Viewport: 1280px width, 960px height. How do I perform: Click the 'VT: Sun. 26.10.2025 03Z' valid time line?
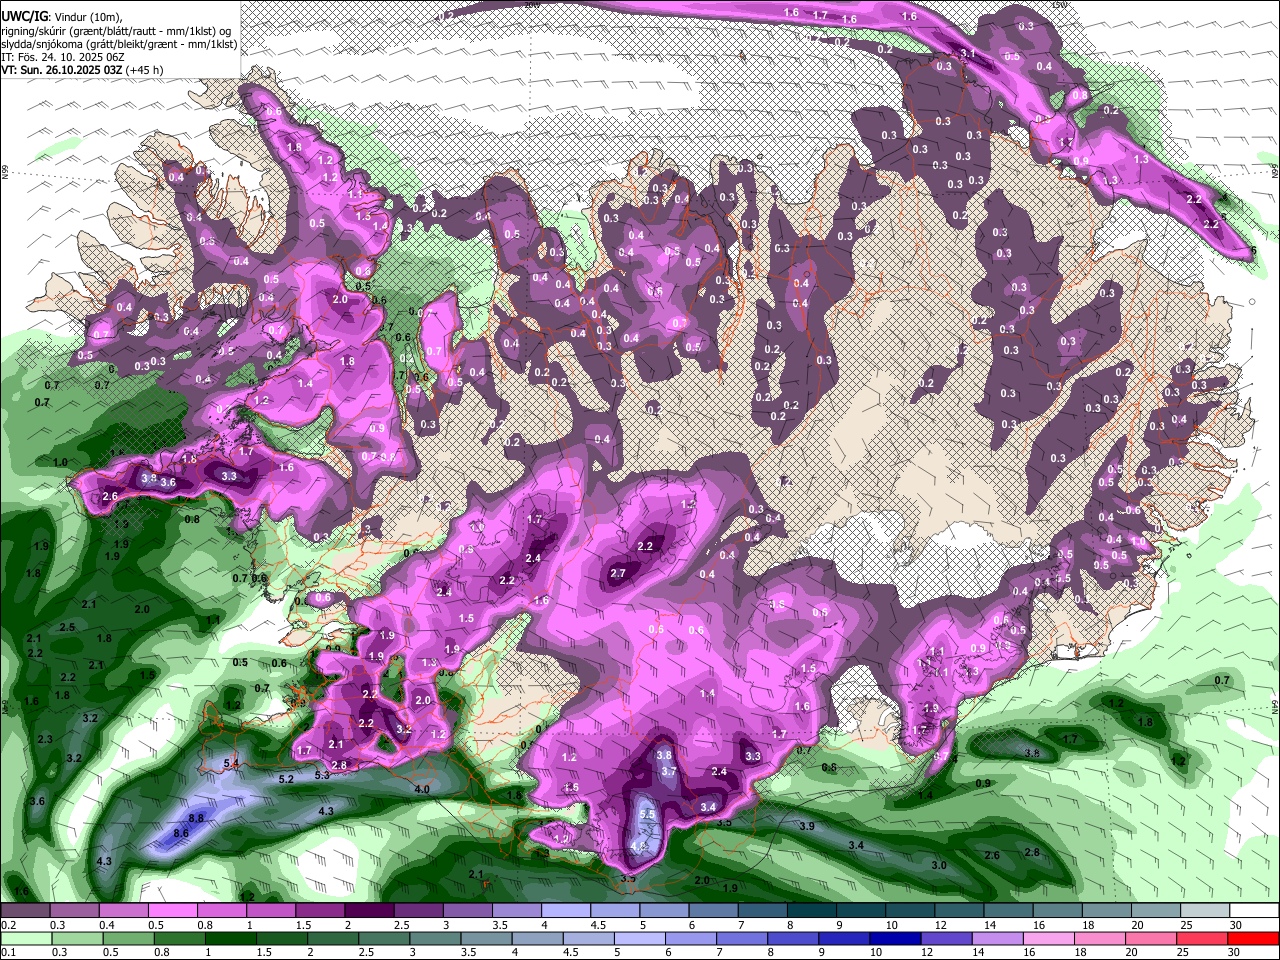tap(62, 70)
